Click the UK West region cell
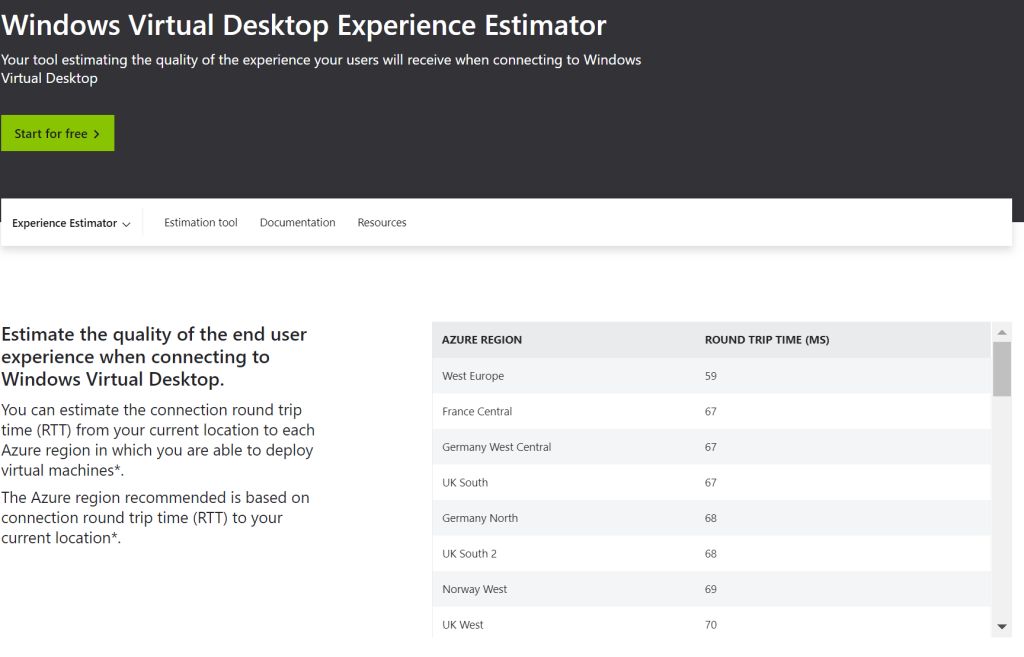Viewport: 1024px width, 657px height. [462, 625]
